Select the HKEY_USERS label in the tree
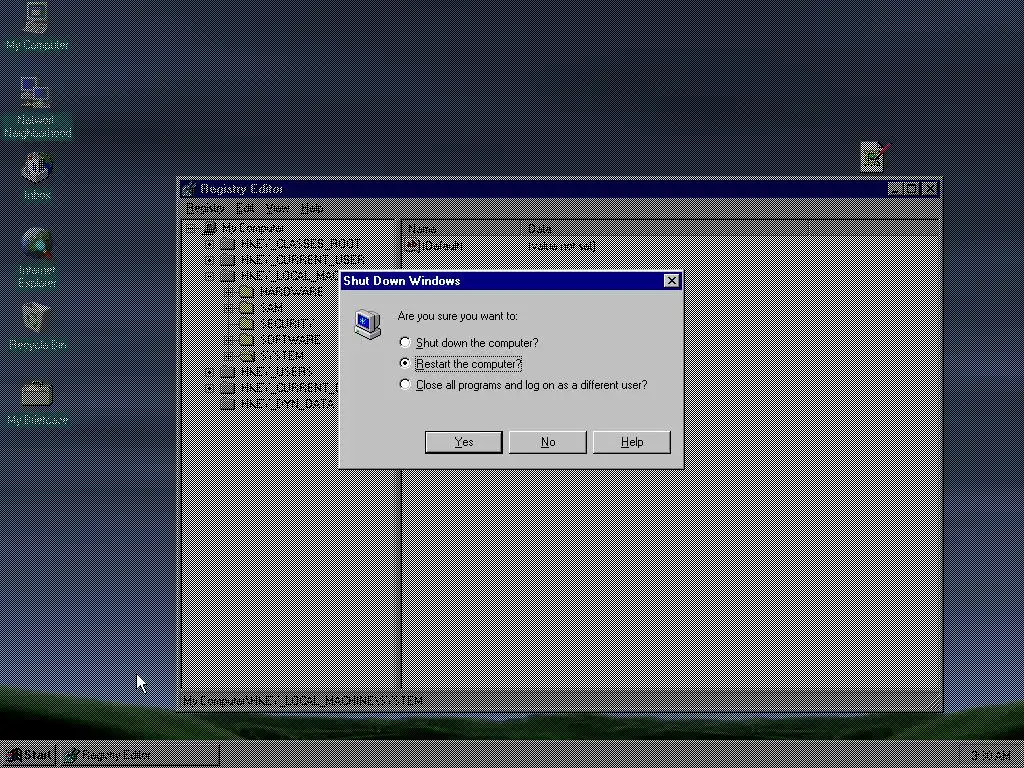This screenshot has width=1024, height=768. pyautogui.click(x=276, y=372)
